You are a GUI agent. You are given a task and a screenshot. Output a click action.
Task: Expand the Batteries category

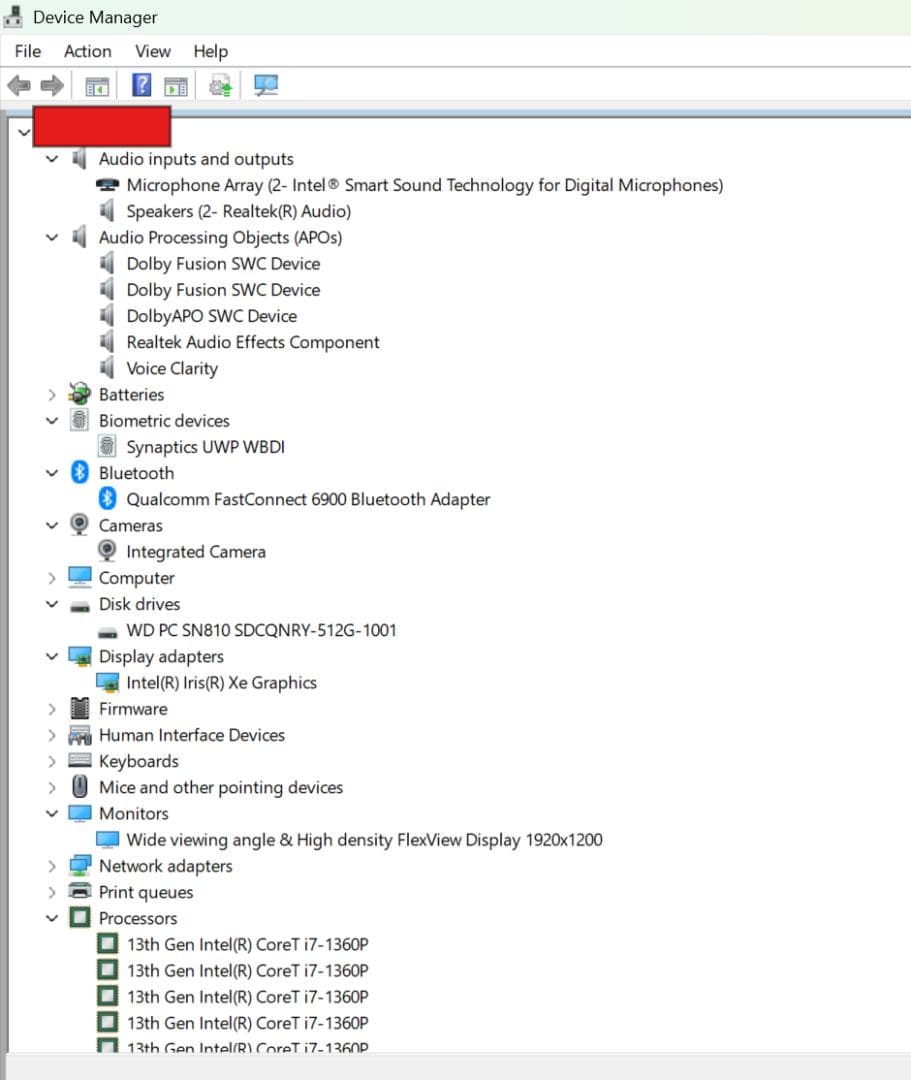[52, 394]
